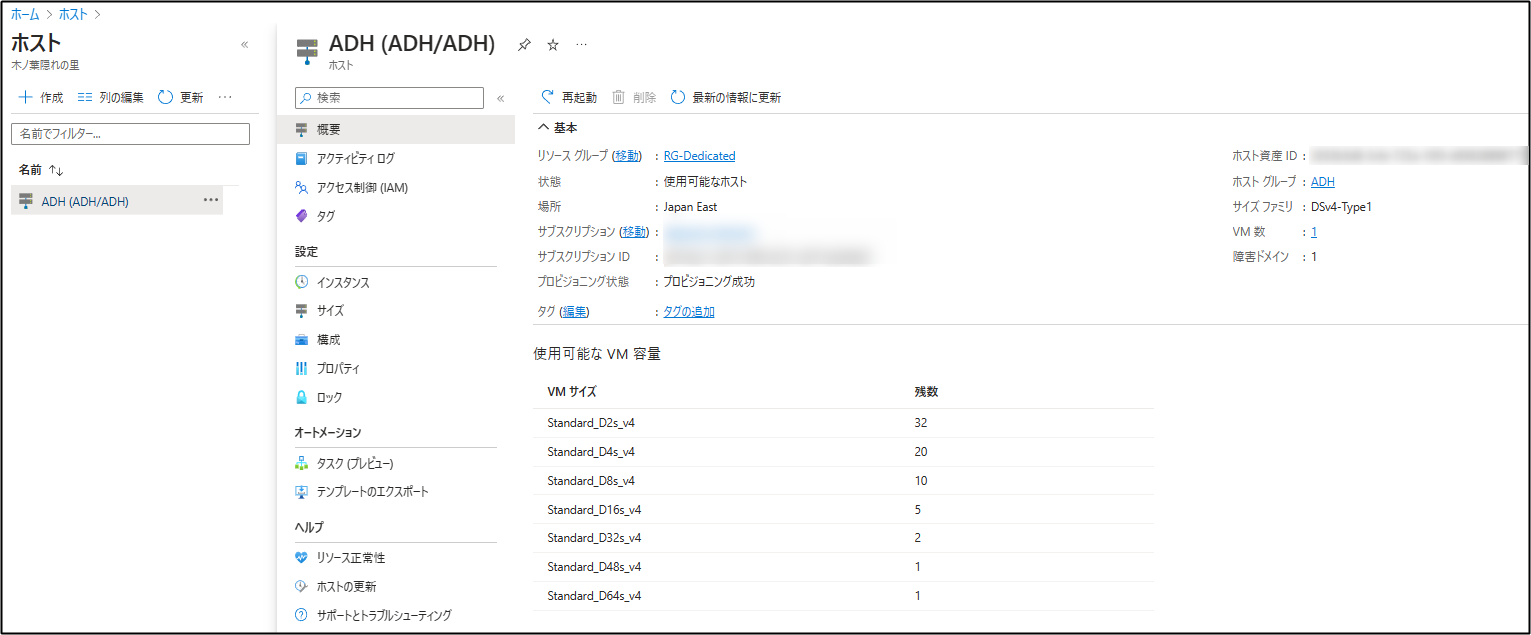Click 移動 link beside サブスクリプション
The image size is (1531, 635).
[634, 232]
